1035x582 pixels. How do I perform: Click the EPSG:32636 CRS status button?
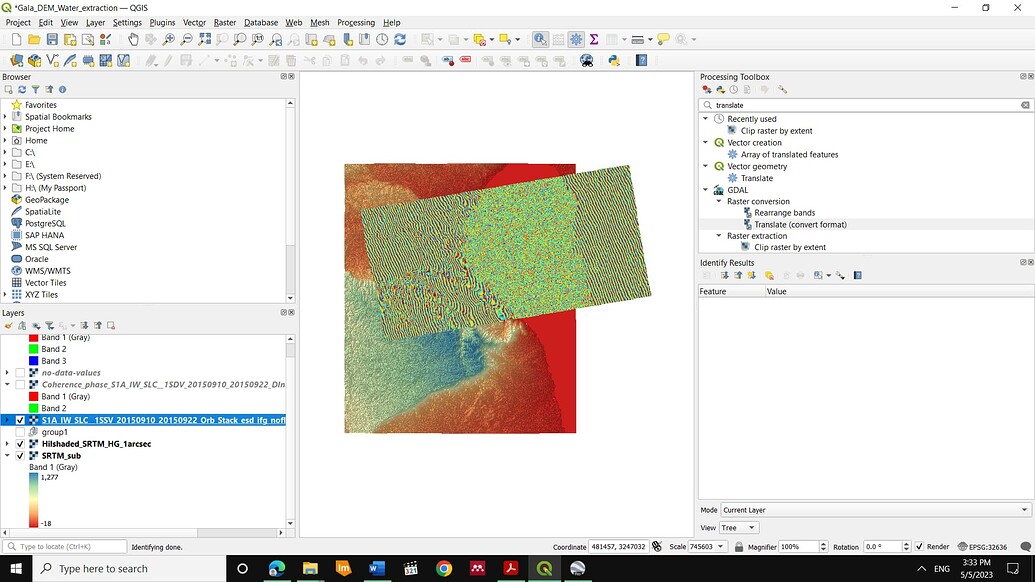coord(990,547)
